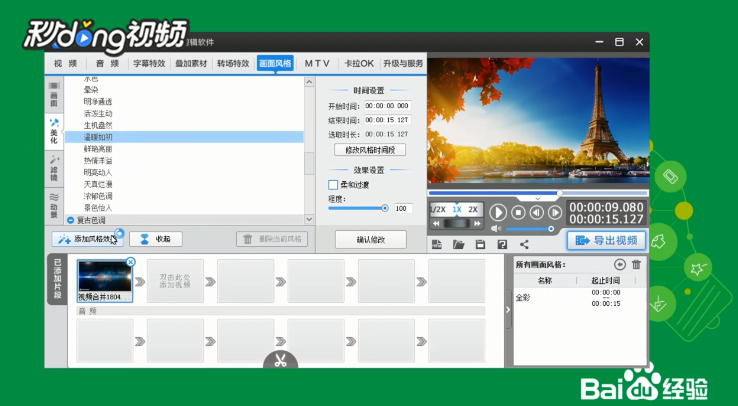Expand the small chevron below preview progress bar
Viewport: 738px width, 406px height.
click(x=538, y=199)
